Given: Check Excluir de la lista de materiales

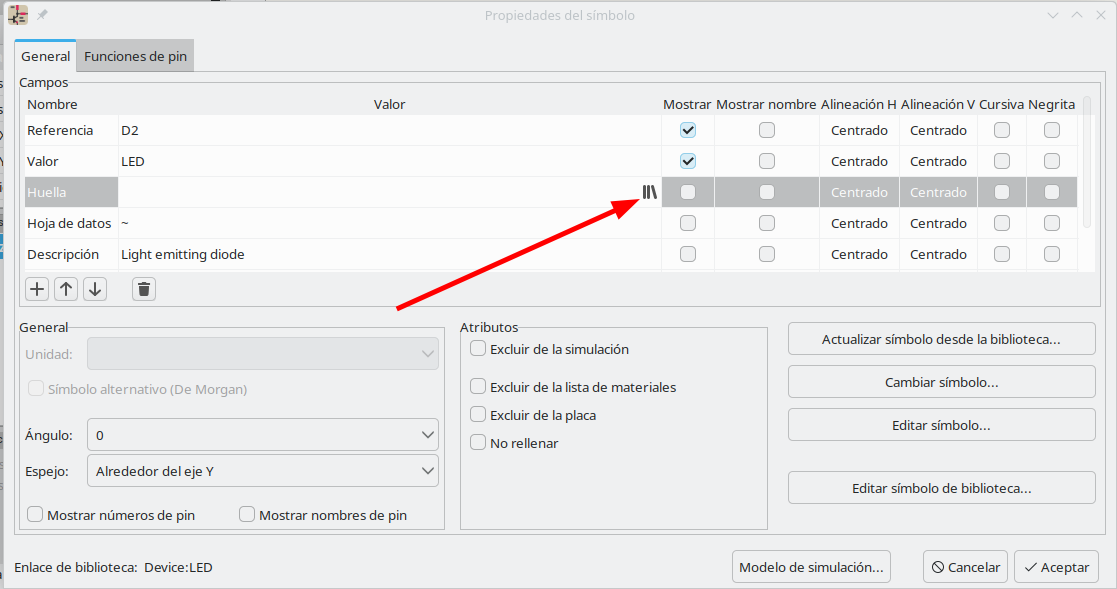Looking at the screenshot, I should [478, 387].
